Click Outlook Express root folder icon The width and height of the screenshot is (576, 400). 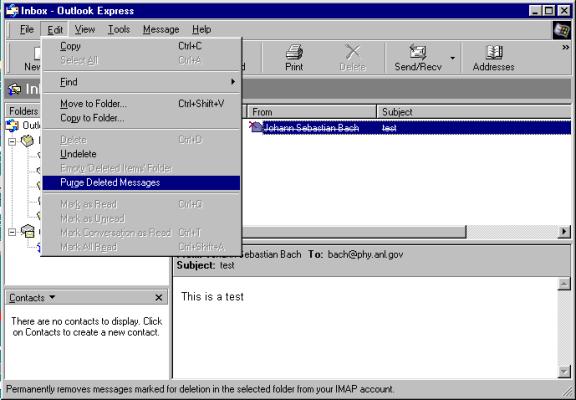(12, 126)
